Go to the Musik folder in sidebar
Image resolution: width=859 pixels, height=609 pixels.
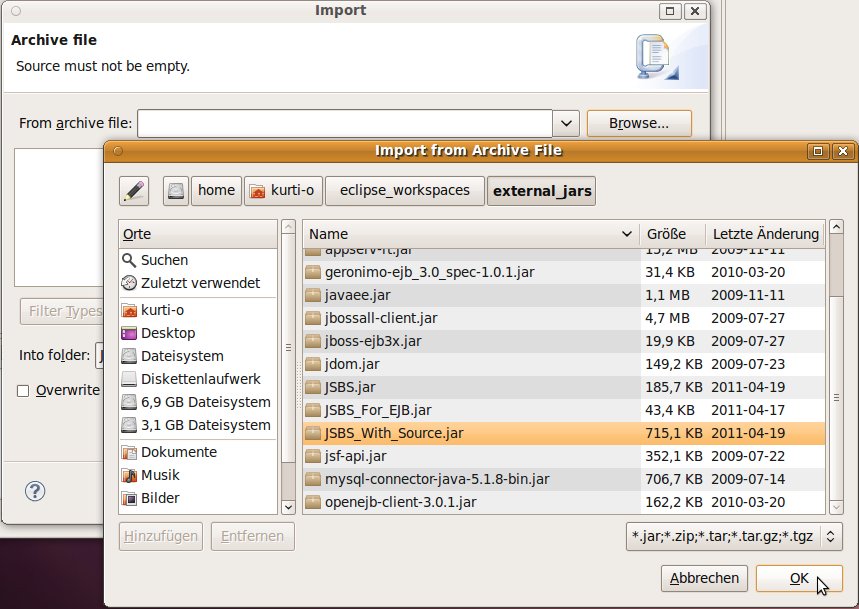click(160, 475)
